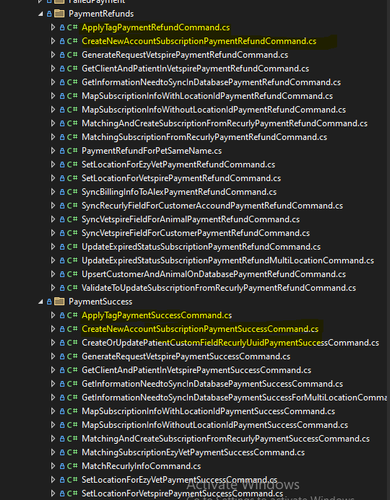
Task: Click lock icon of SyncRecurlyFieldForCustomerAccoundPaymentRefundCommand.cs
Action: (62, 206)
